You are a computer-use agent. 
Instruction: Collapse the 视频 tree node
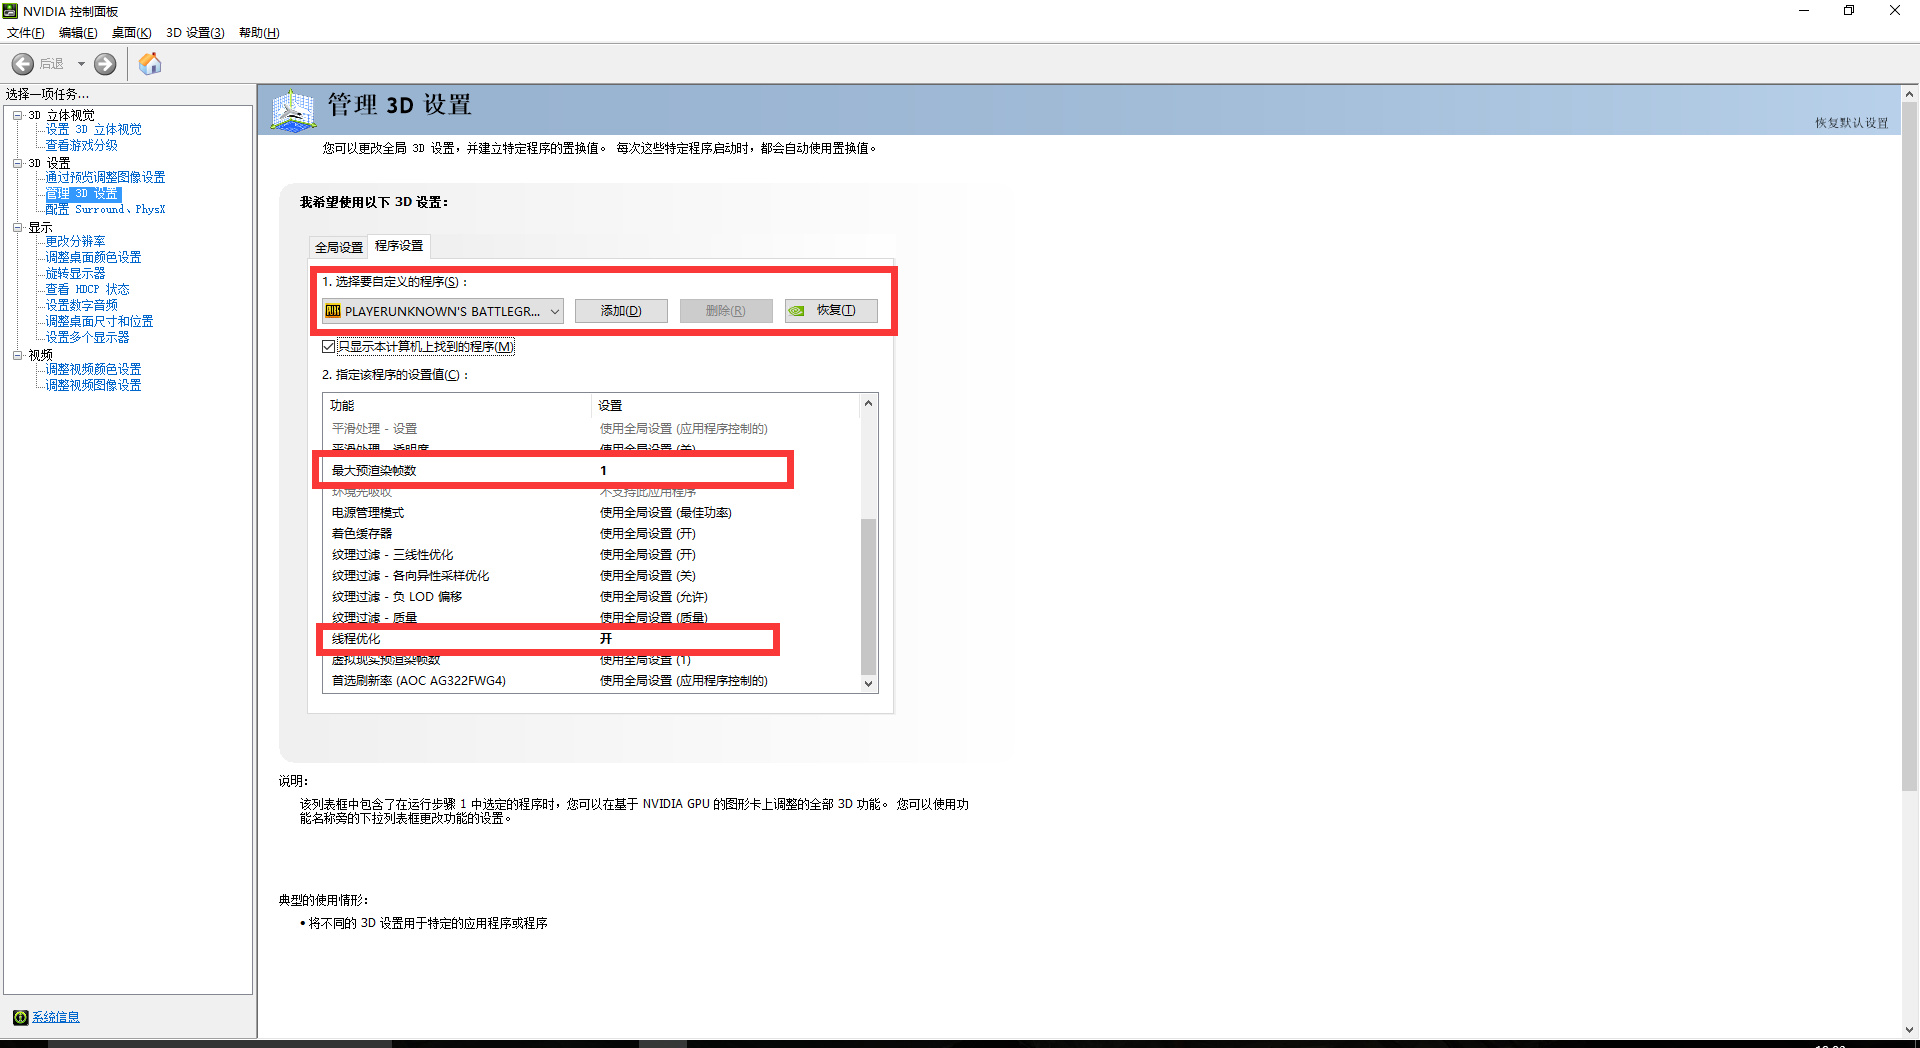point(17,355)
